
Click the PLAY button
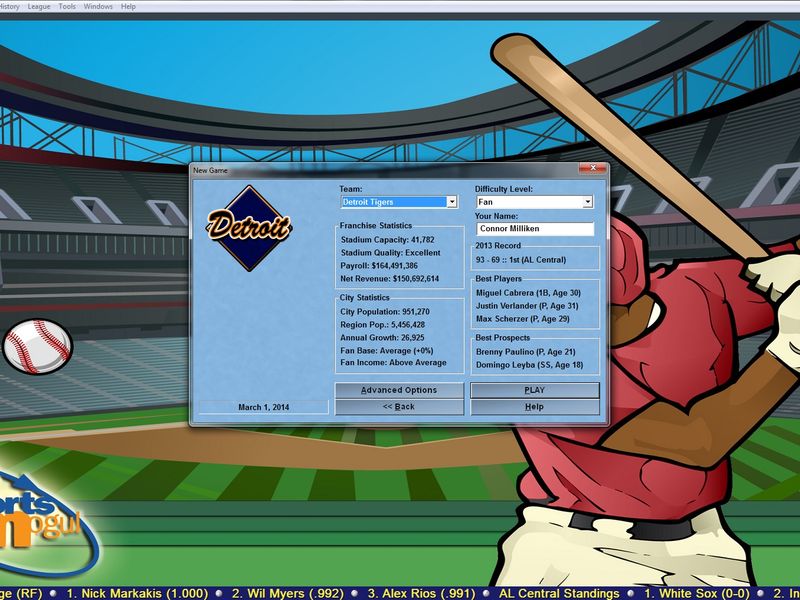click(535, 390)
